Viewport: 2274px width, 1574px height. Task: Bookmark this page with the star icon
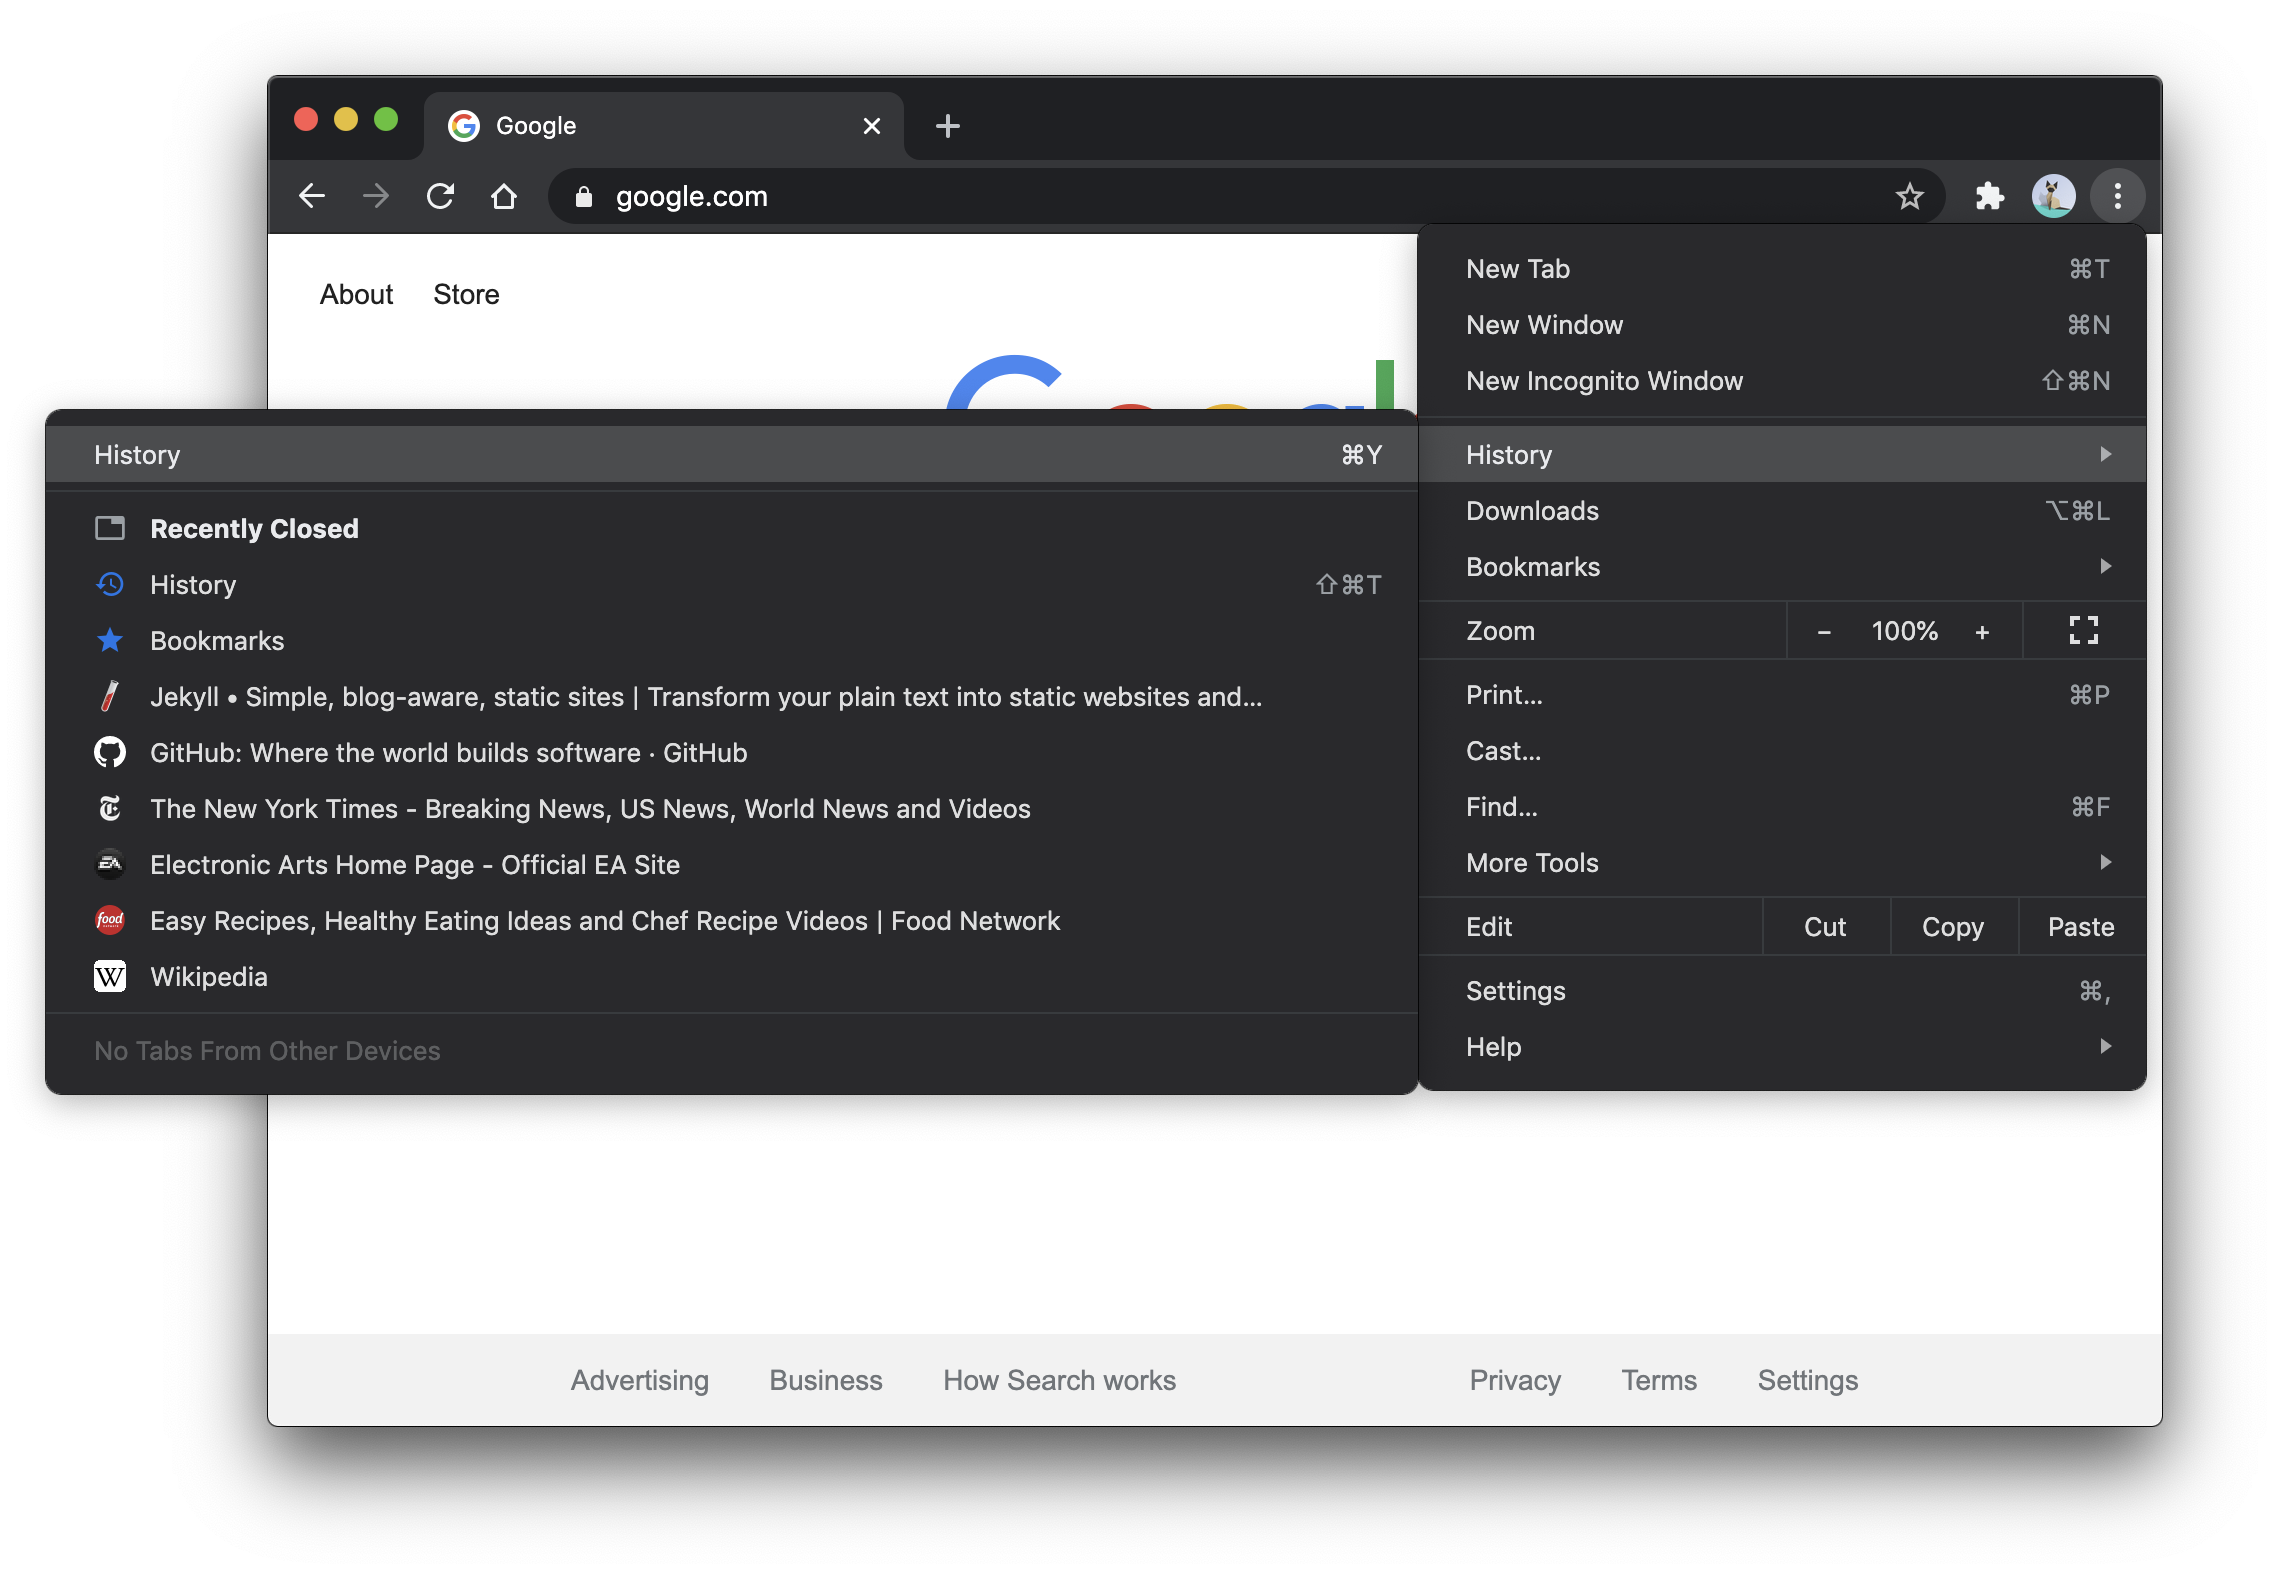click(x=1909, y=196)
